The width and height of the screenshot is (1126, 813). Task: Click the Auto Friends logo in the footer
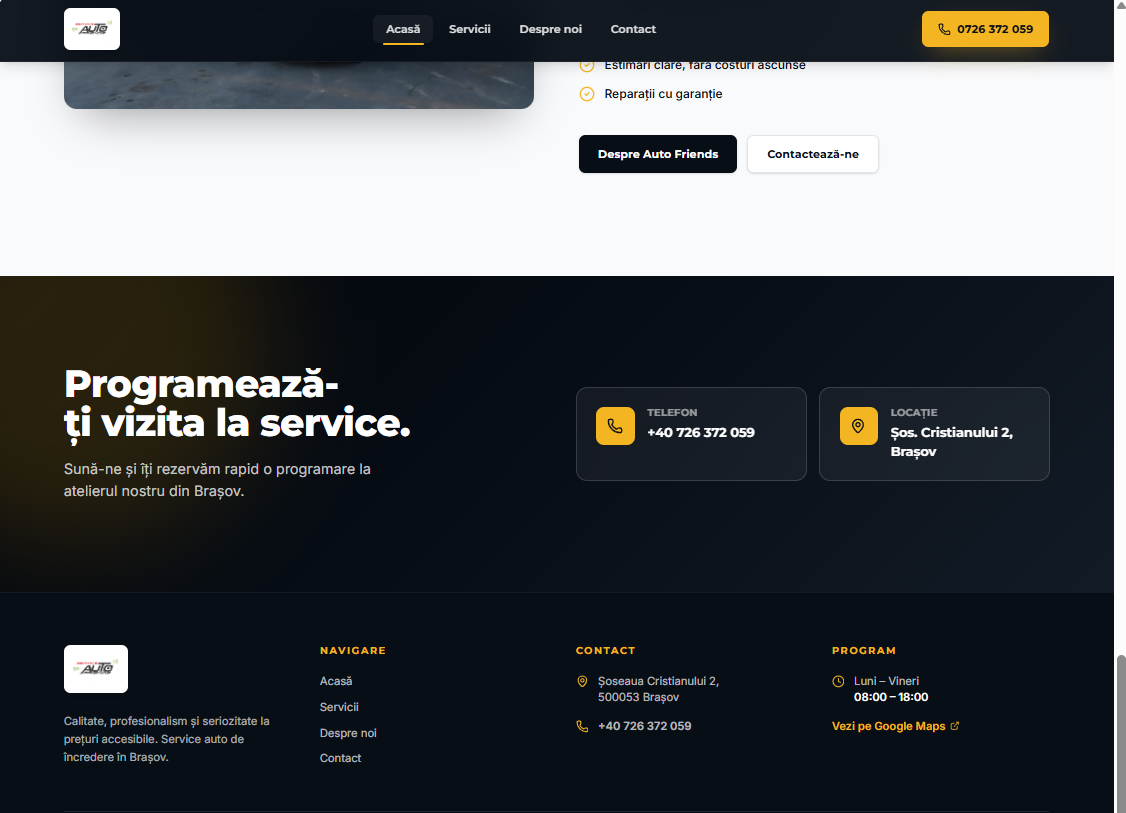point(95,668)
